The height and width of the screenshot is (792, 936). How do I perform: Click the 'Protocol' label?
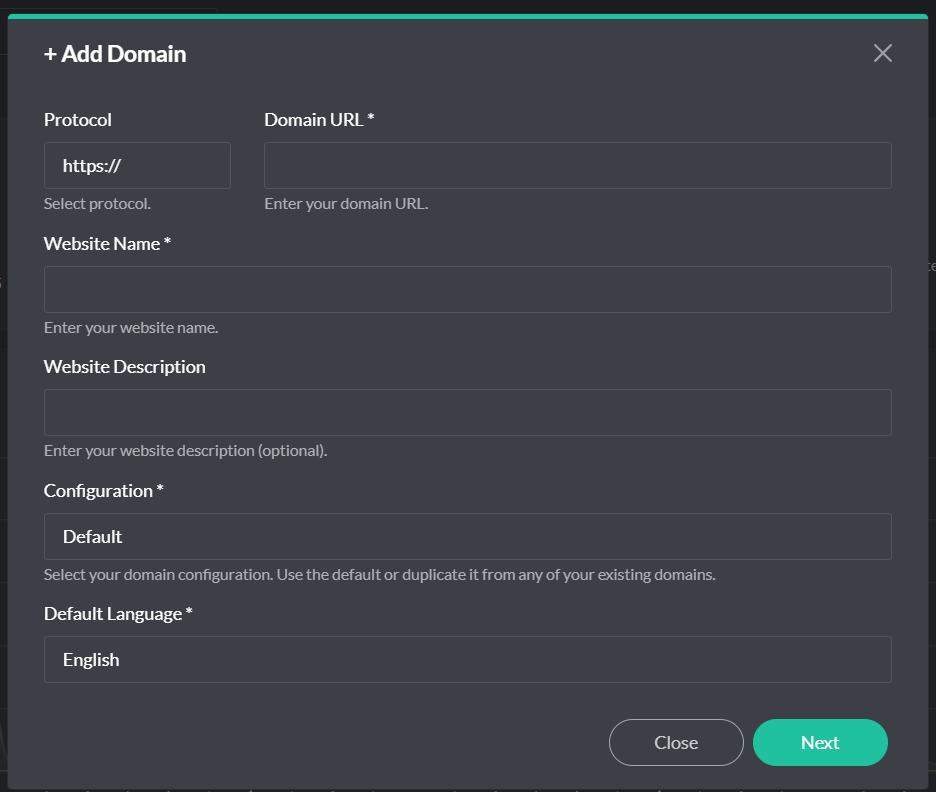point(78,119)
